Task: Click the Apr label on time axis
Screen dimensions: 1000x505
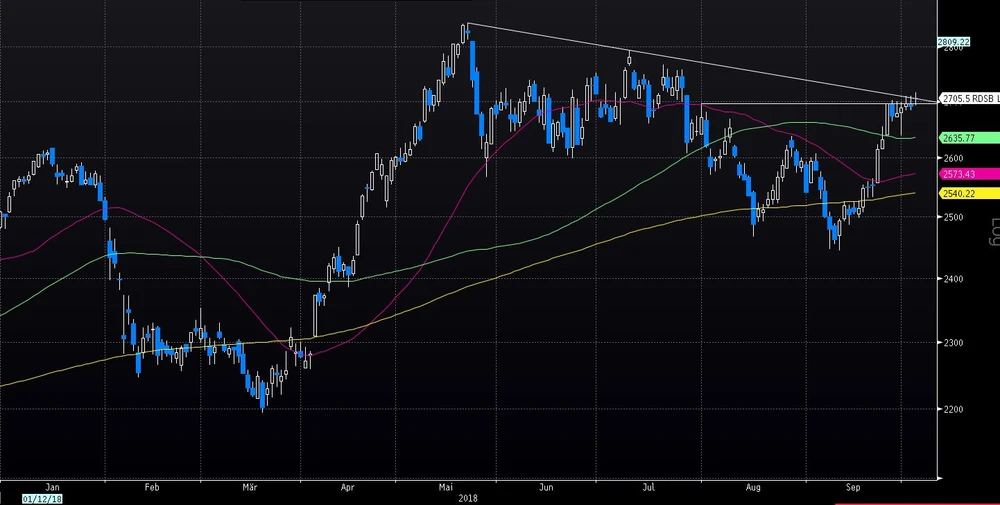Action: pos(348,485)
